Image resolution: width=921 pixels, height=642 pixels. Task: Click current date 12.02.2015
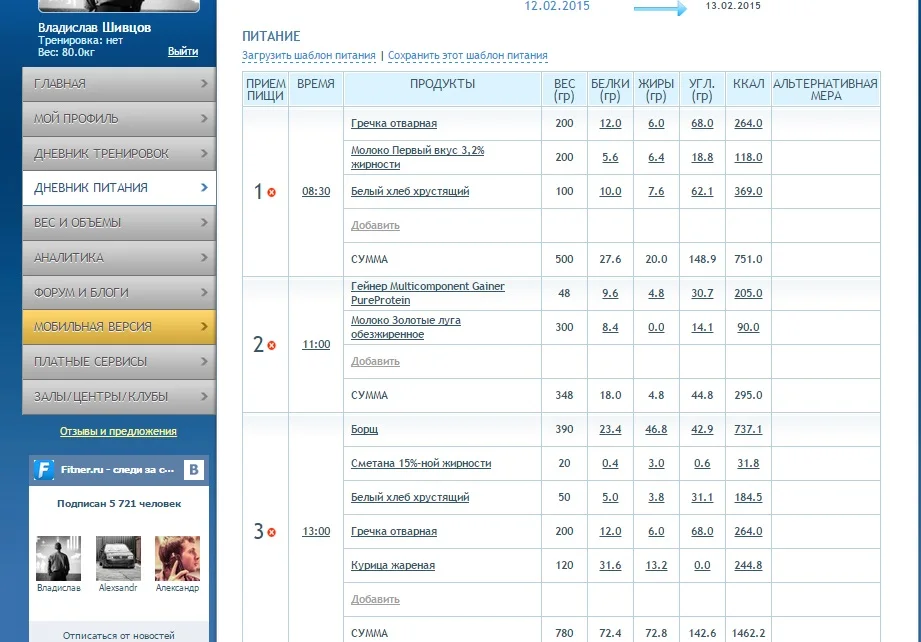point(557,6)
